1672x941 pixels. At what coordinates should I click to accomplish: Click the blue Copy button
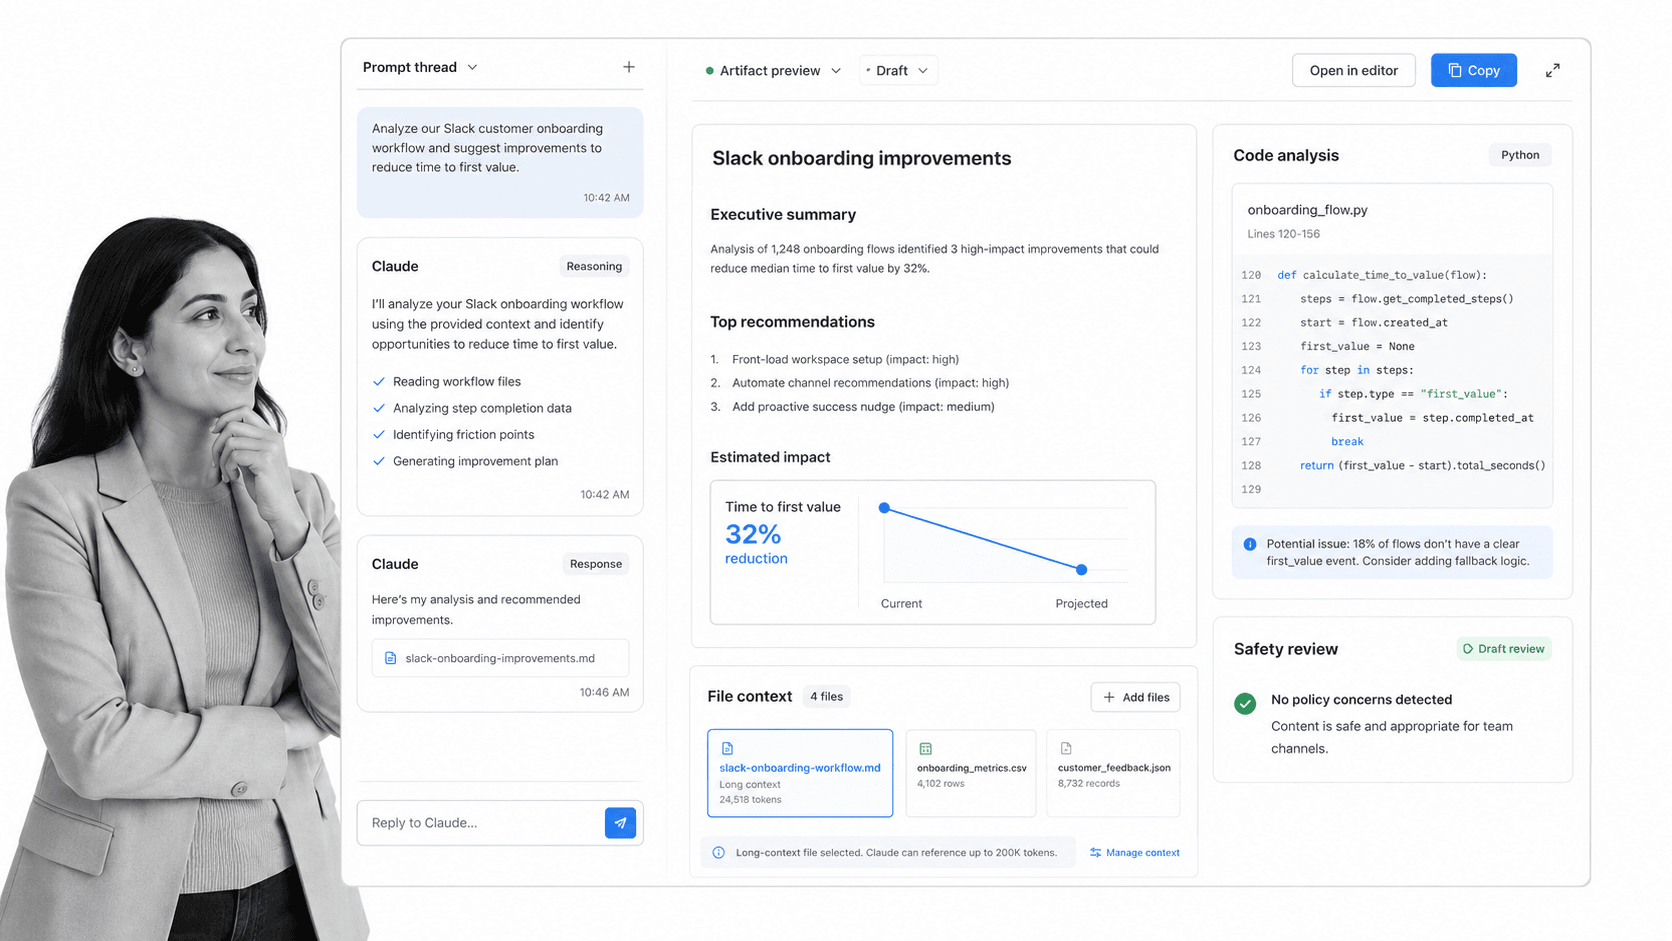click(x=1473, y=70)
